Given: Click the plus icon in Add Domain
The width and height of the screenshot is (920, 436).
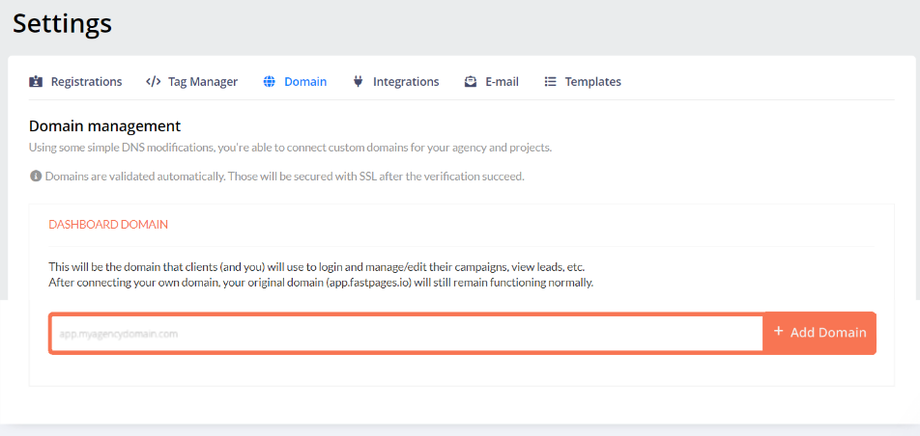Looking at the screenshot, I should click(x=778, y=332).
